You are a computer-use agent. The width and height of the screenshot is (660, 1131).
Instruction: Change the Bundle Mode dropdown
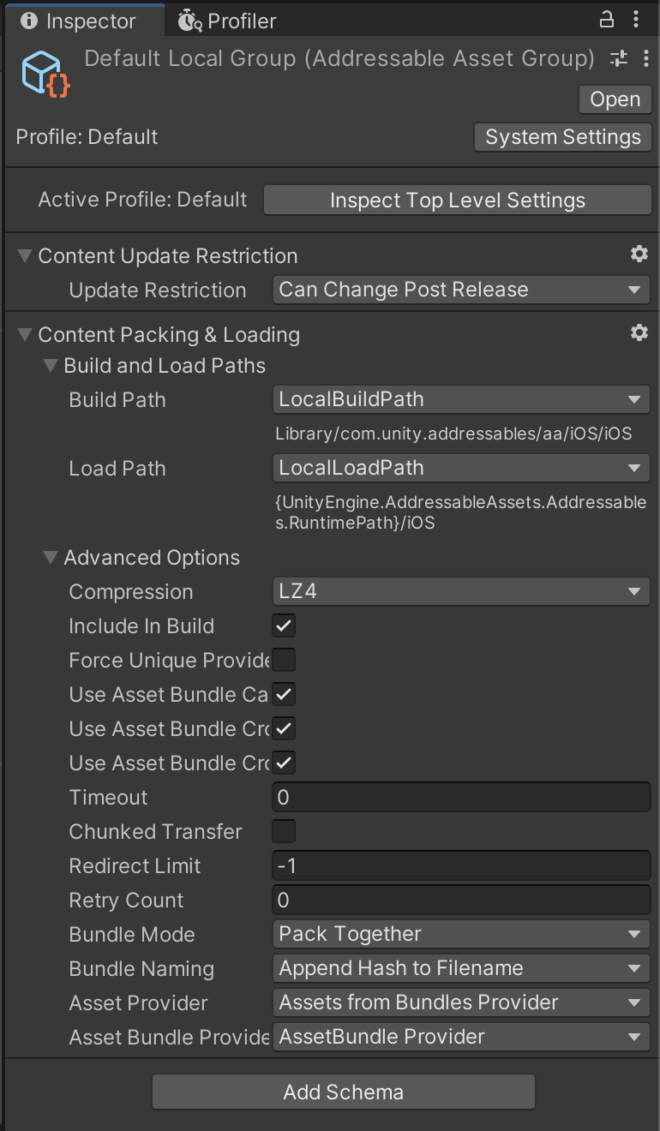[x=460, y=934]
